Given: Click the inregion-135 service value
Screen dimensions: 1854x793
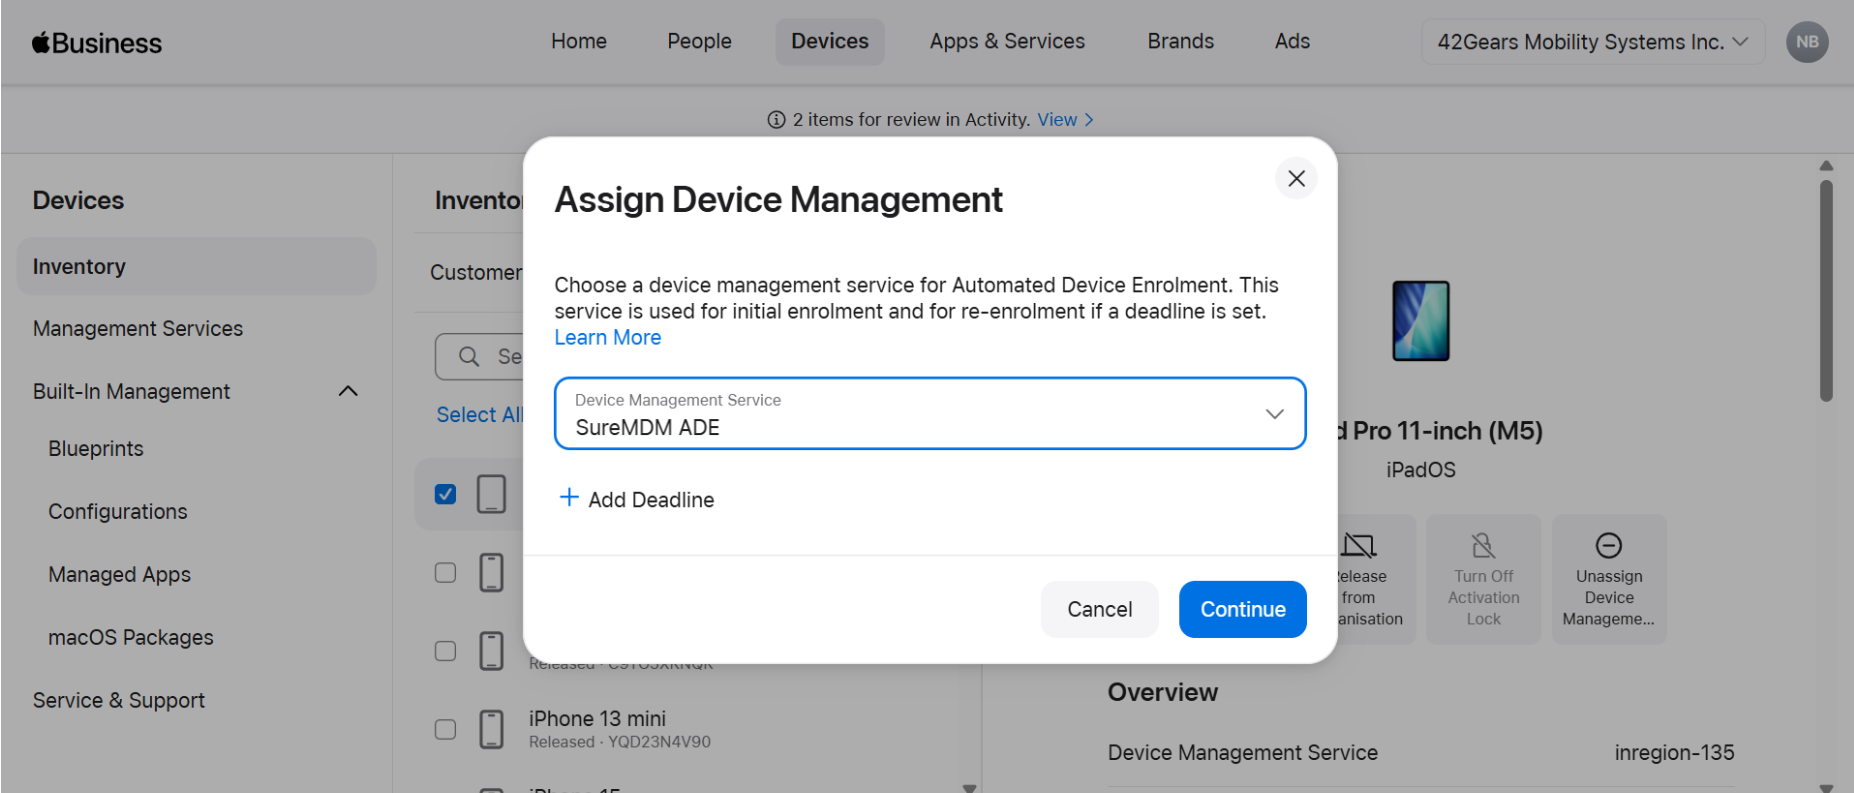Looking at the screenshot, I should pos(1674,753).
